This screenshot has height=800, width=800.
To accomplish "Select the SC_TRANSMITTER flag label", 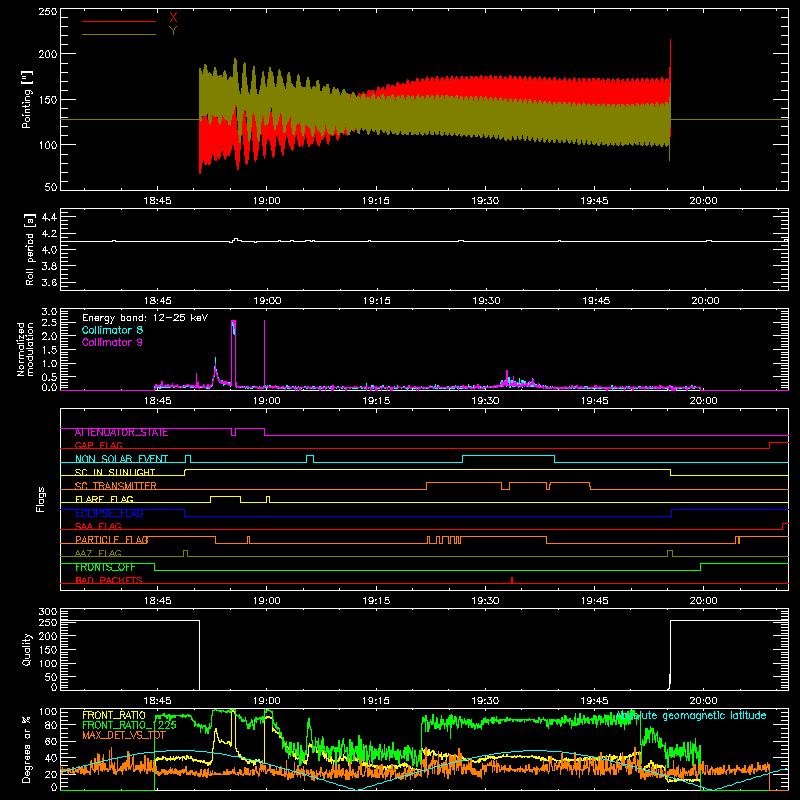I will 116,486.
